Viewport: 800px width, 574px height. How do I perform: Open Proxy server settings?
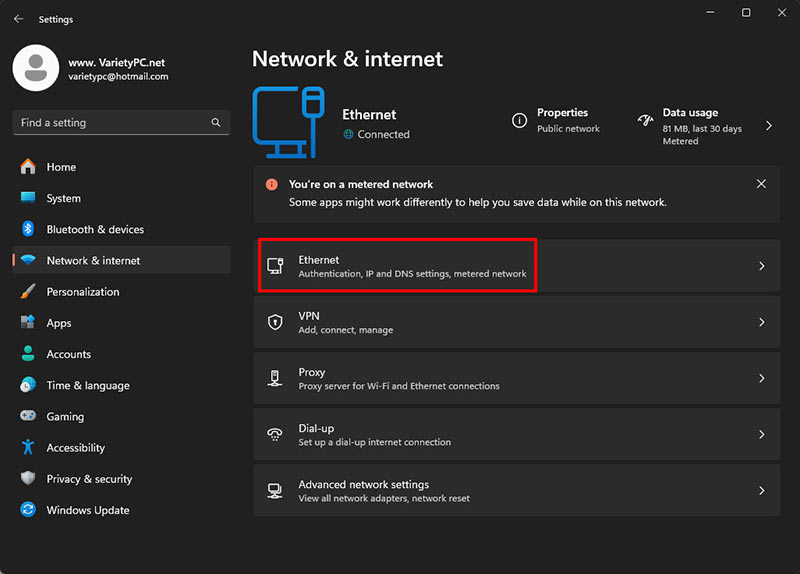[x=517, y=378]
